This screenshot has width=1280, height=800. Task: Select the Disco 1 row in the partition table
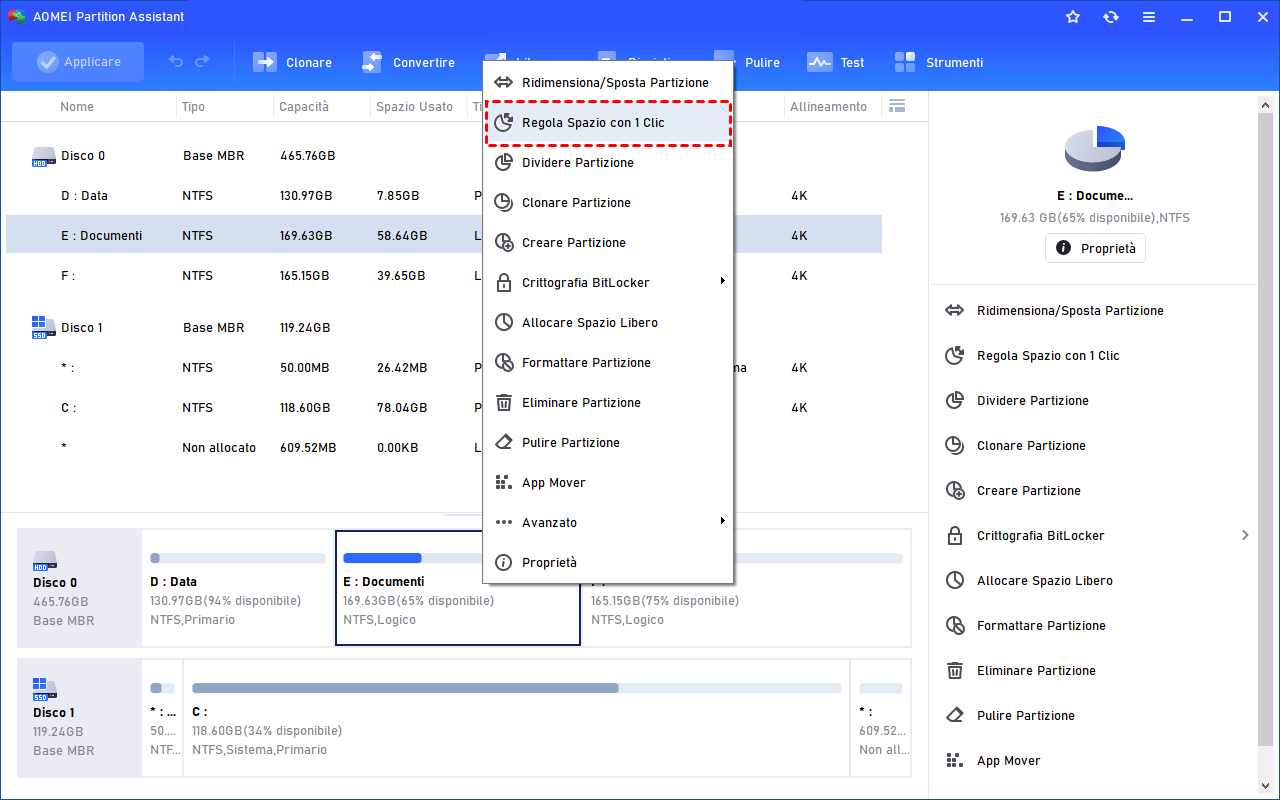click(x=444, y=328)
